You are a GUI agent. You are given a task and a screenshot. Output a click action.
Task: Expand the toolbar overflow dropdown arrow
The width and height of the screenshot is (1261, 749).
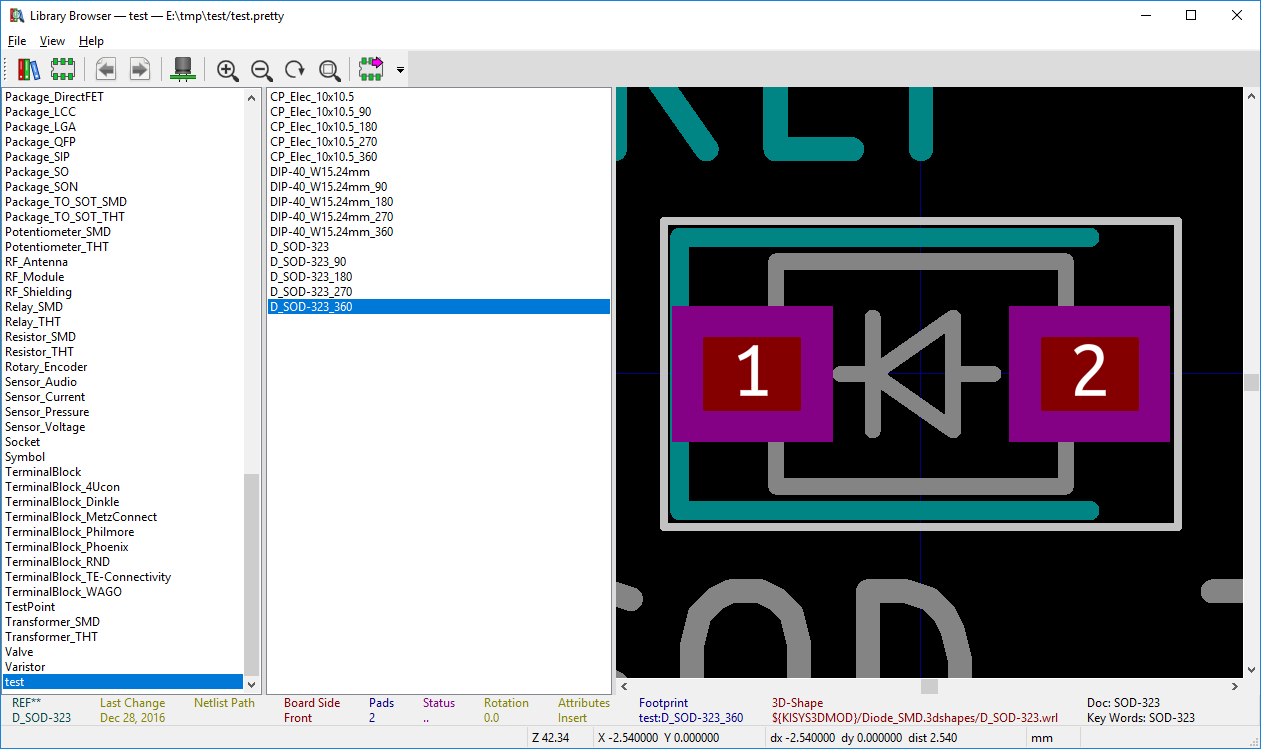coord(400,70)
